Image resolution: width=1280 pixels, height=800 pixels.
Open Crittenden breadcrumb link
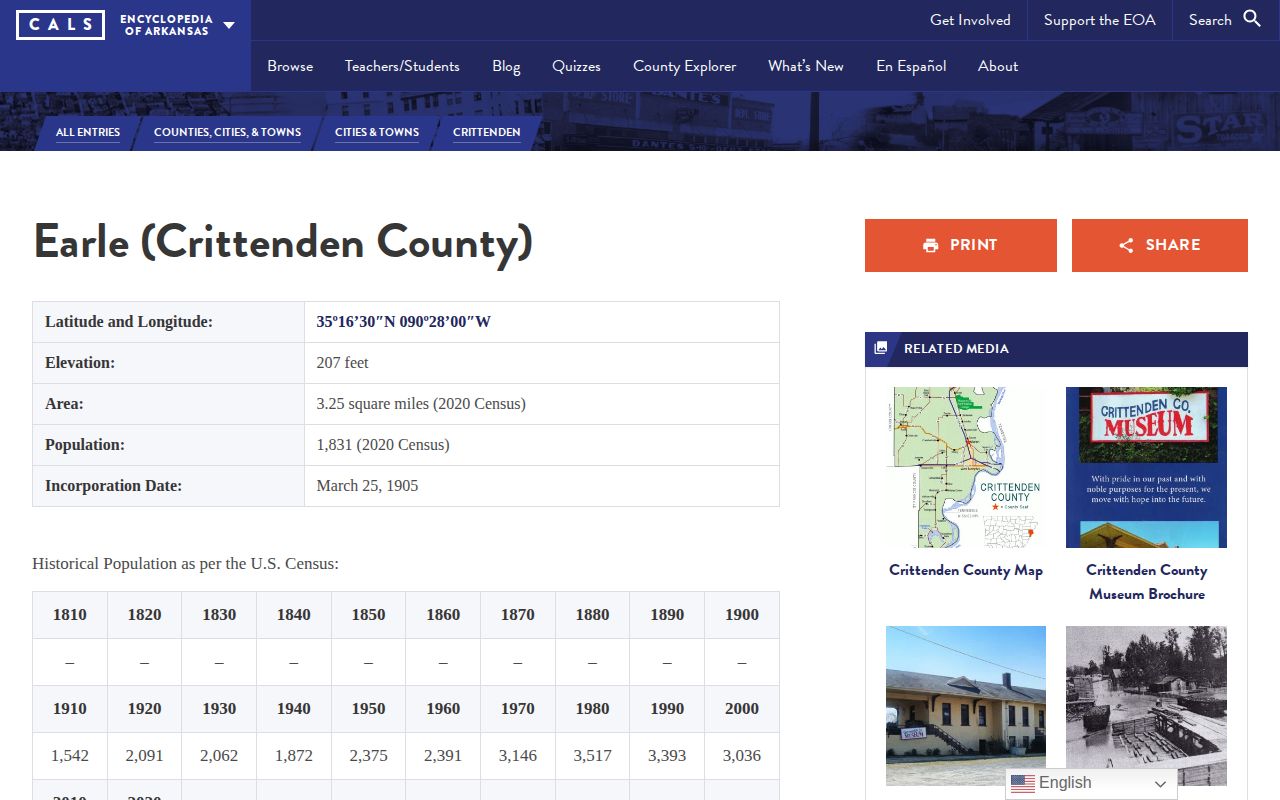[x=486, y=132]
